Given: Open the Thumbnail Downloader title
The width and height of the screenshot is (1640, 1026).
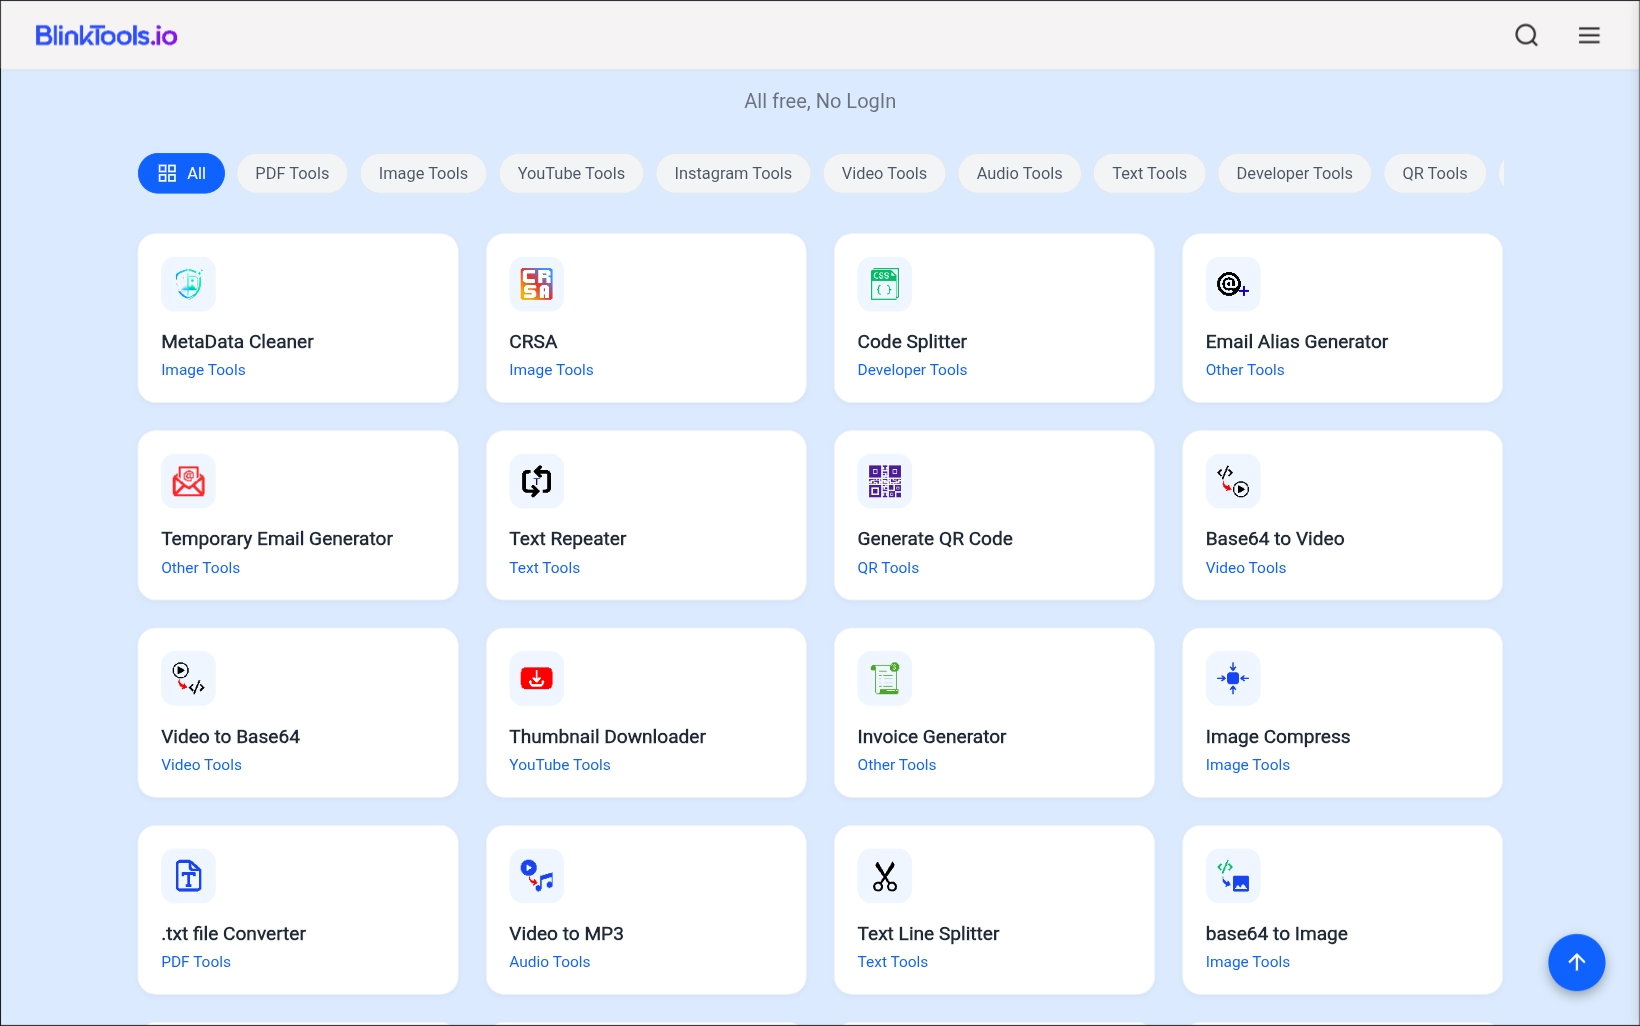Looking at the screenshot, I should [x=607, y=737].
